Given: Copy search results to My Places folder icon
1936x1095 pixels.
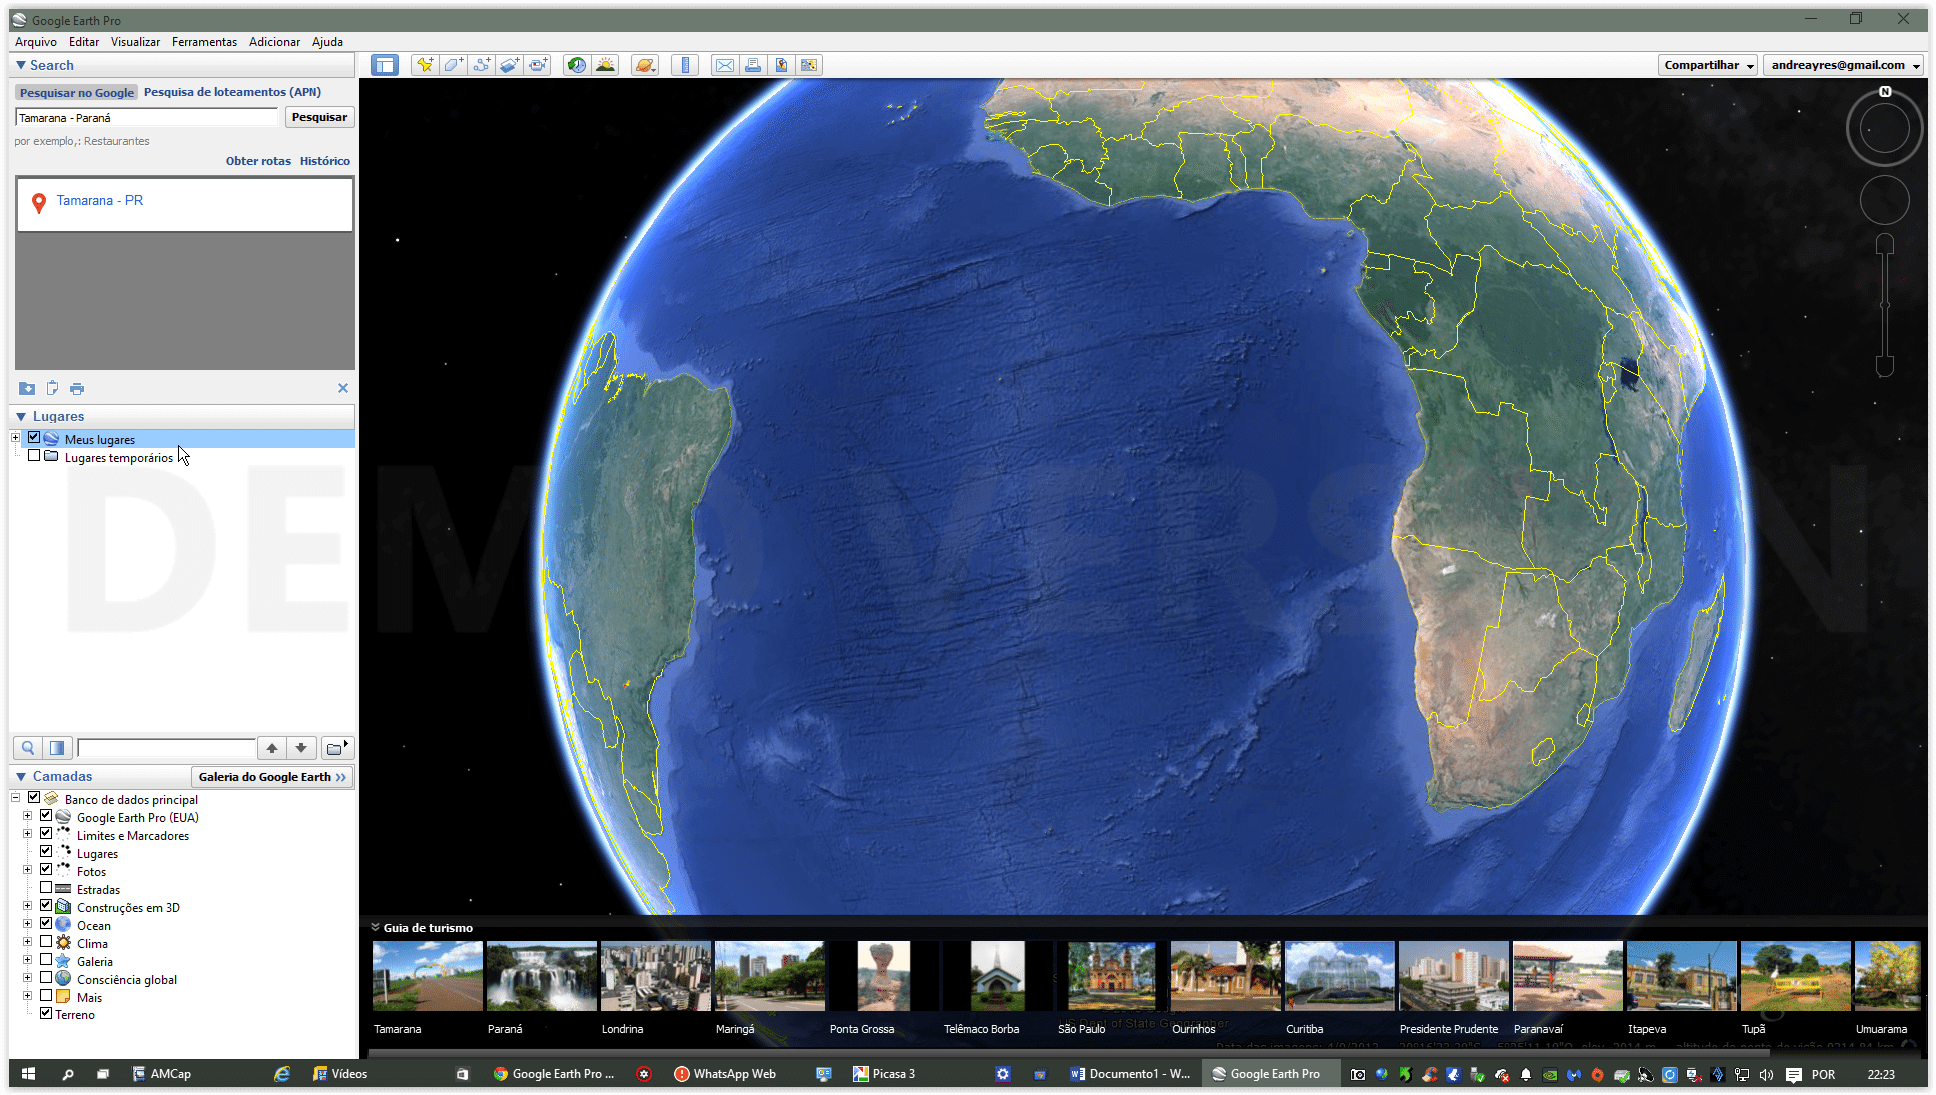Looking at the screenshot, I should click(27, 388).
